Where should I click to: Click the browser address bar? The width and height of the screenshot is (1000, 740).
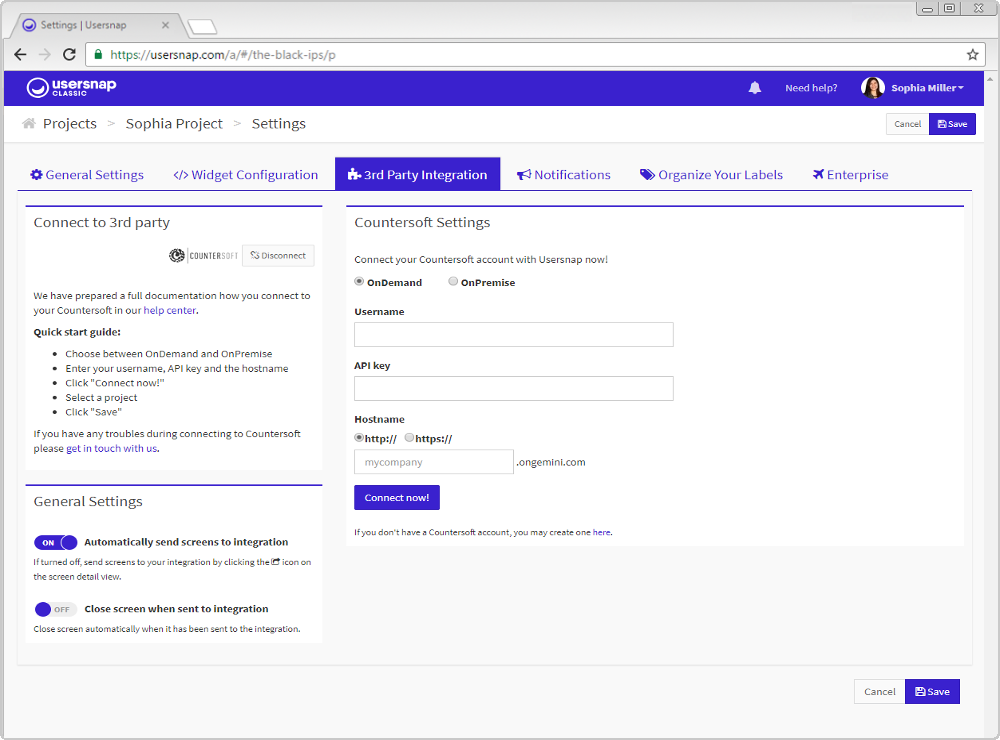536,55
